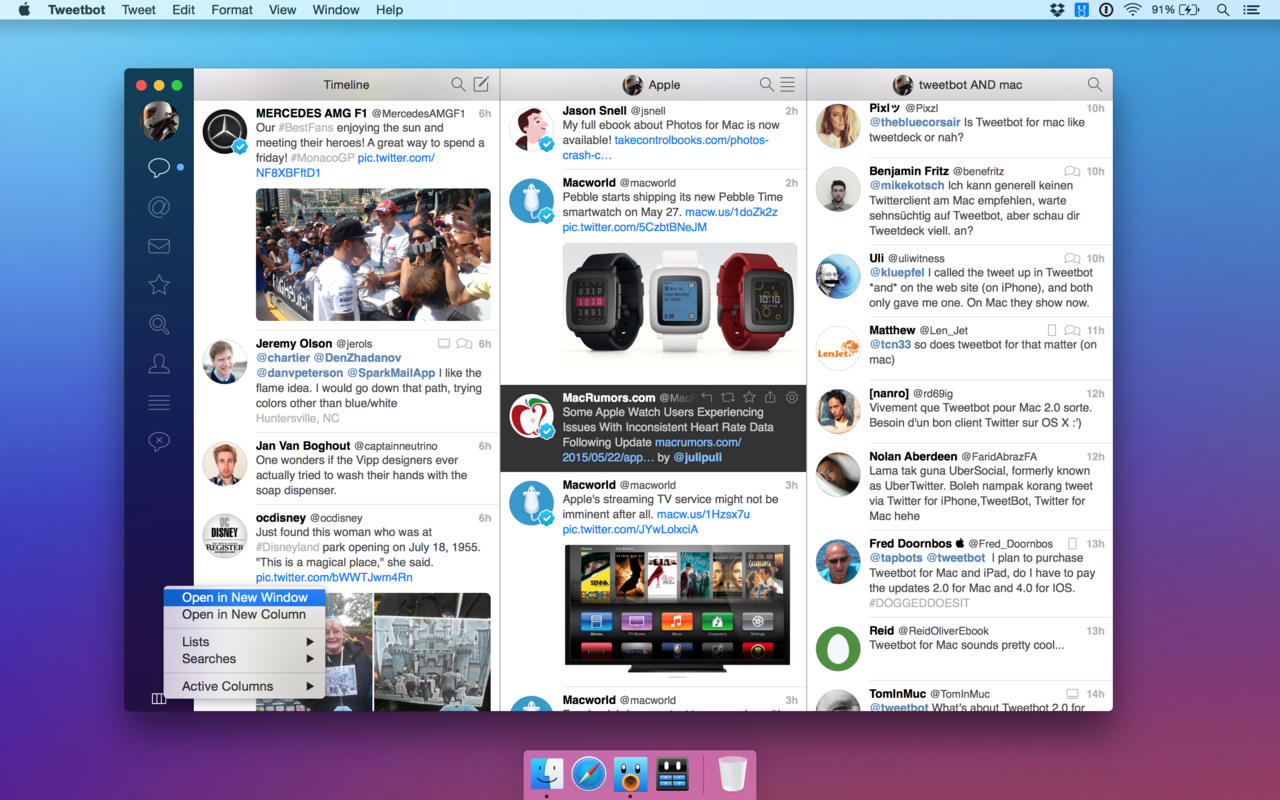Open the Profile icon in sidebar

(158, 364)
